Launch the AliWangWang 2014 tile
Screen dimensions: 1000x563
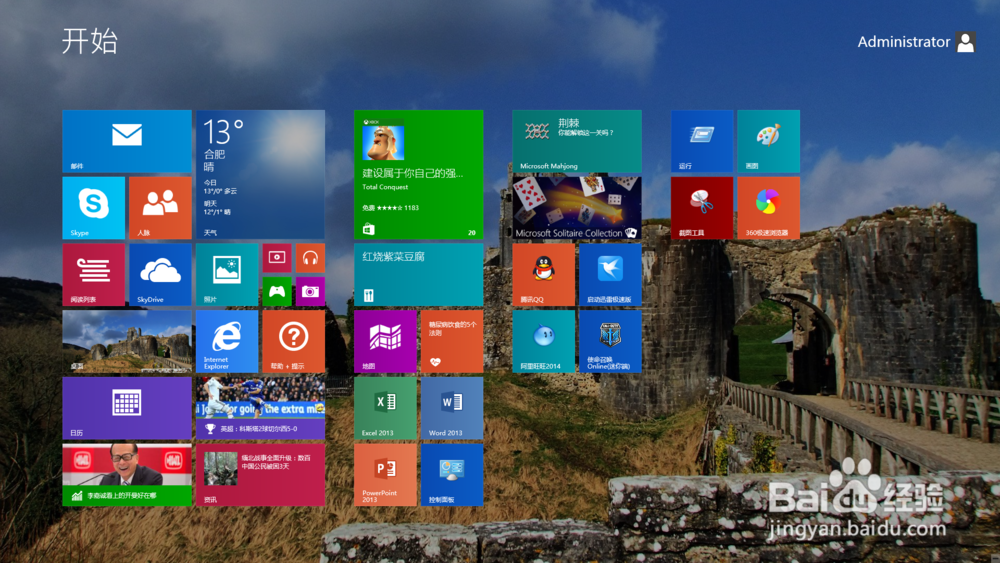coord(543,341)
